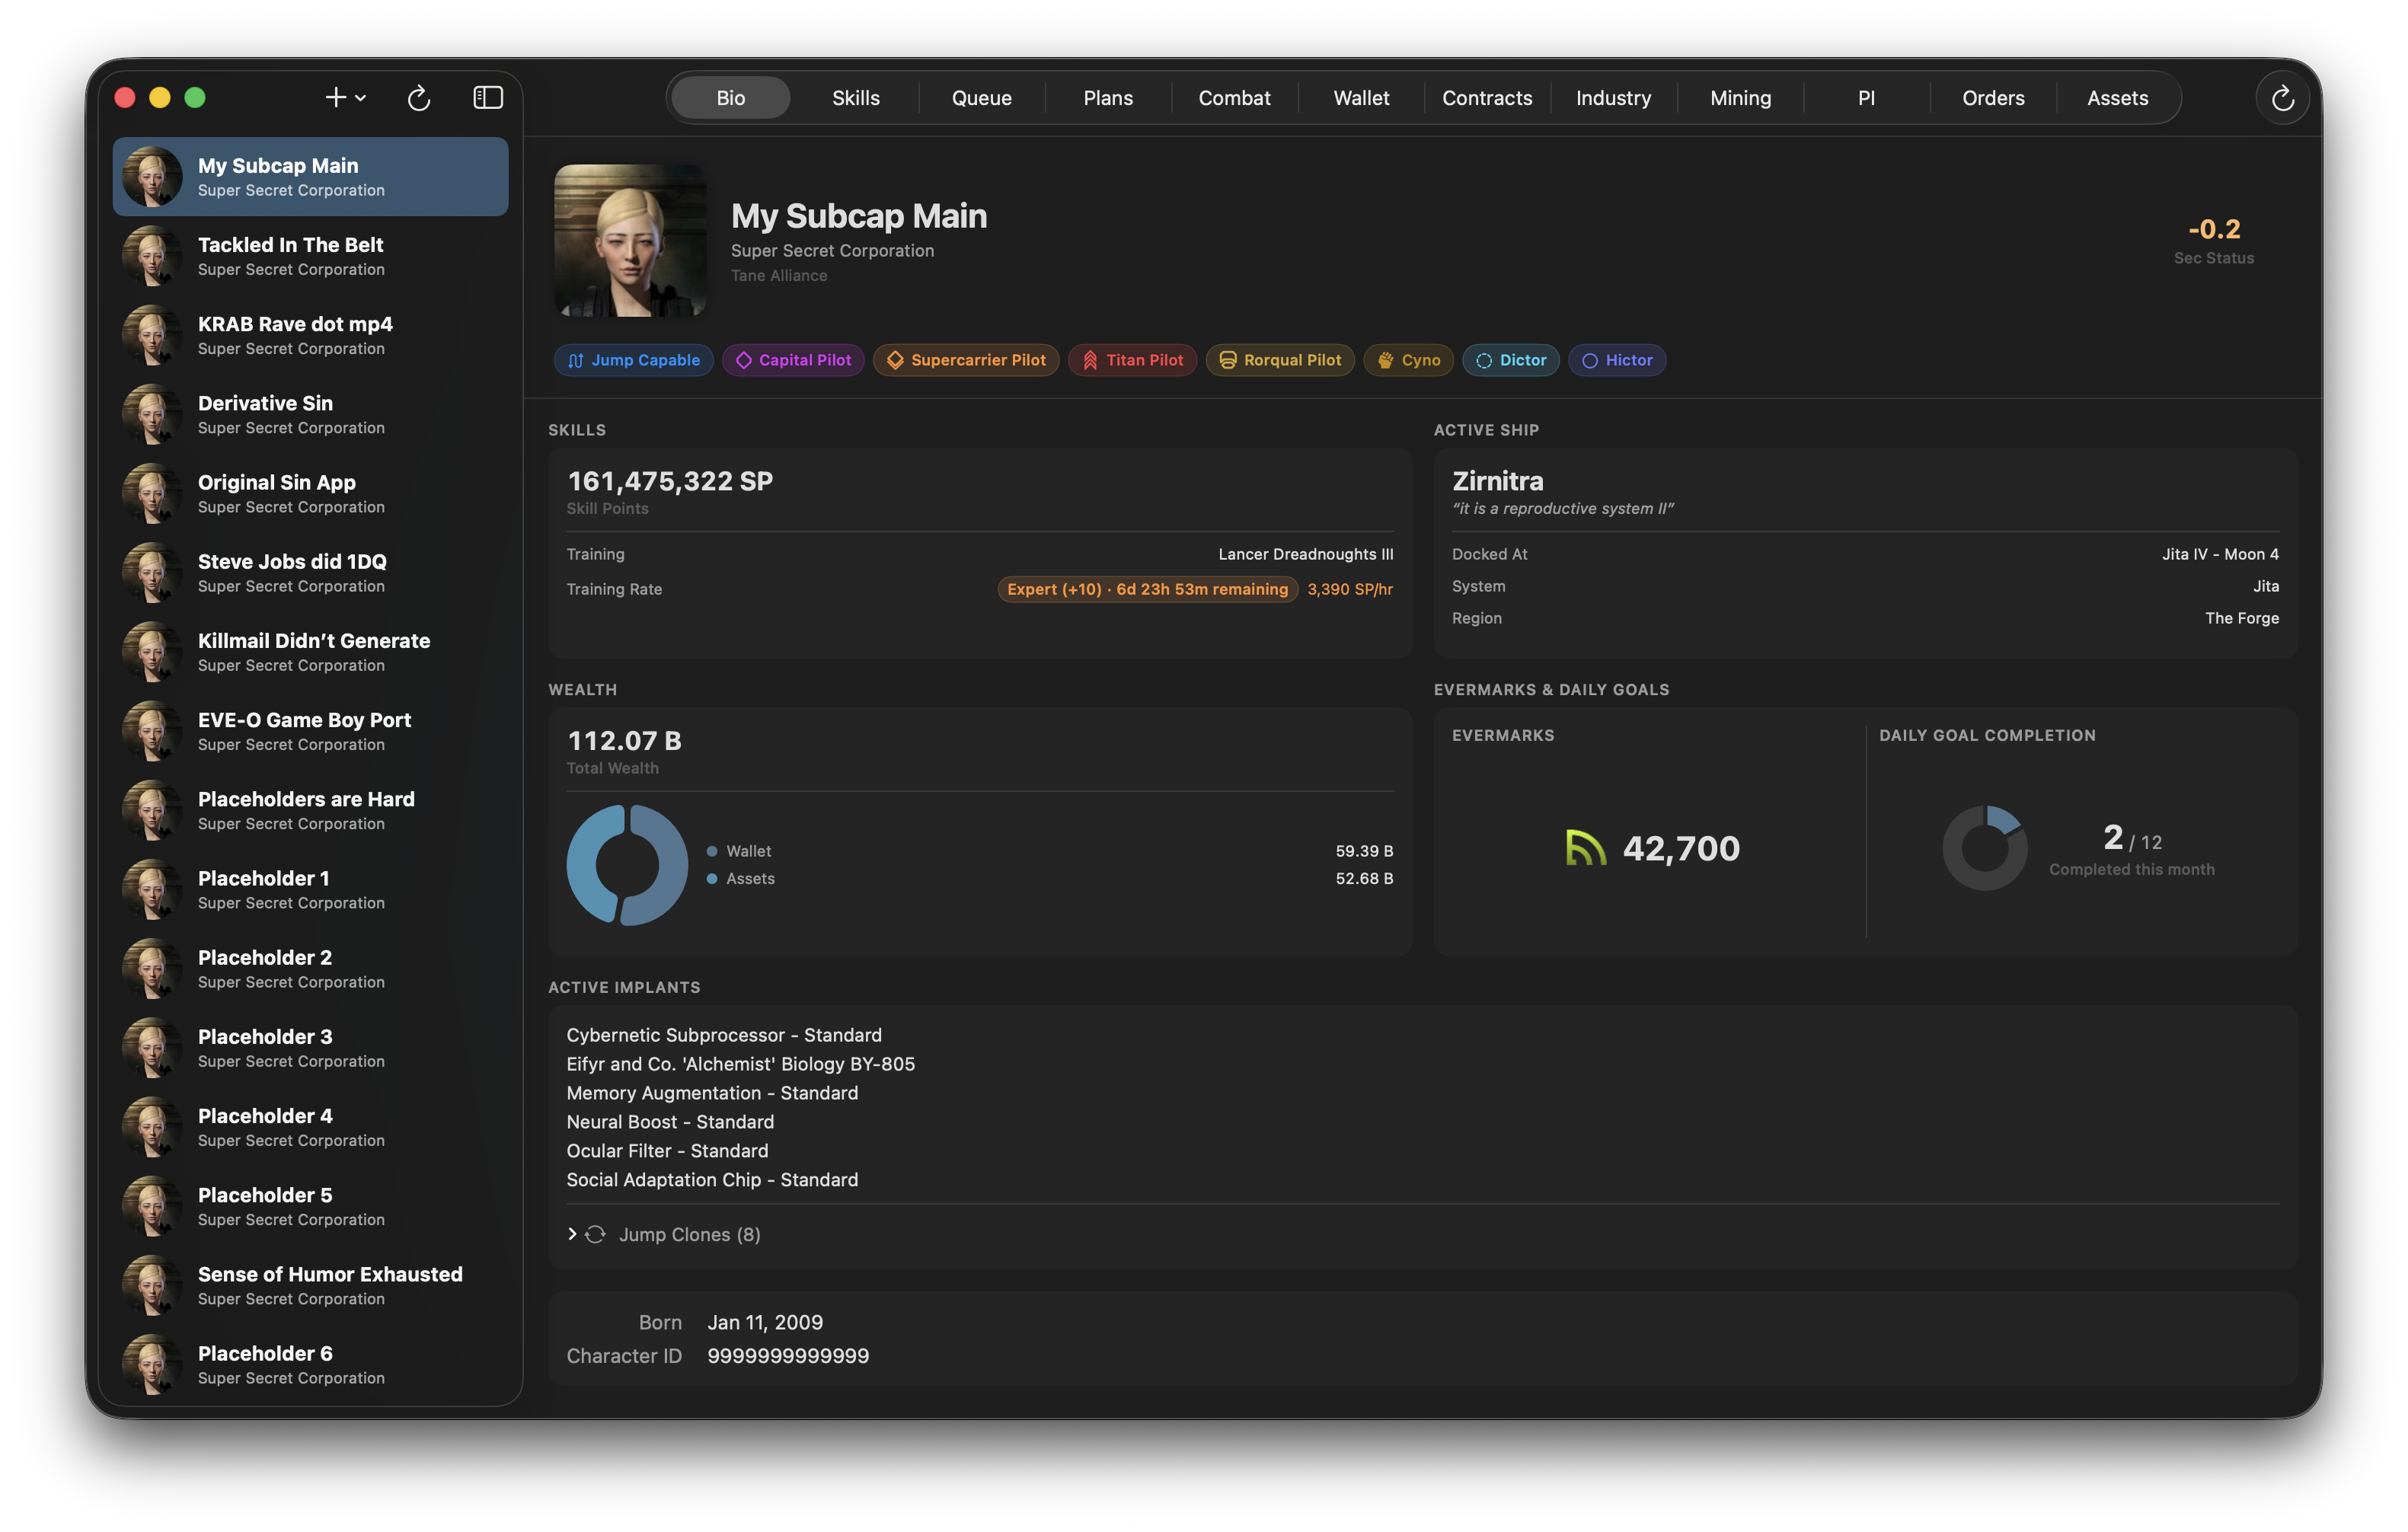Select character Original Sin App

pos(310,493)
